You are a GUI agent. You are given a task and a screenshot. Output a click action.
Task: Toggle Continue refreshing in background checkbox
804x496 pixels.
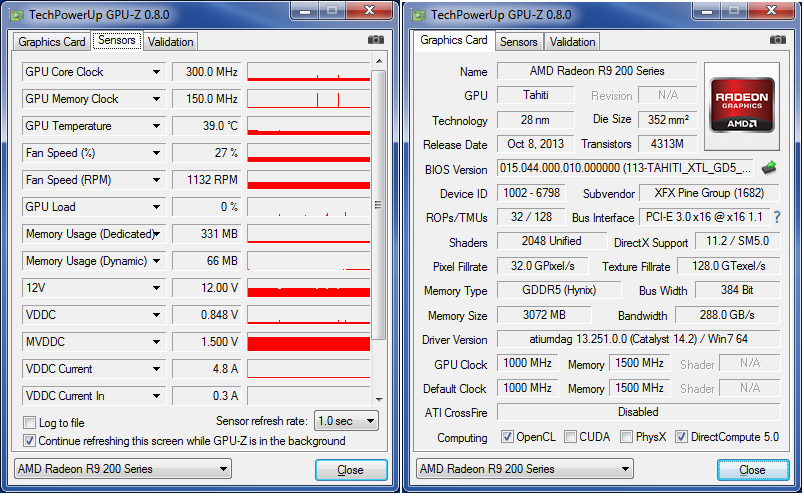coord(29,441)
